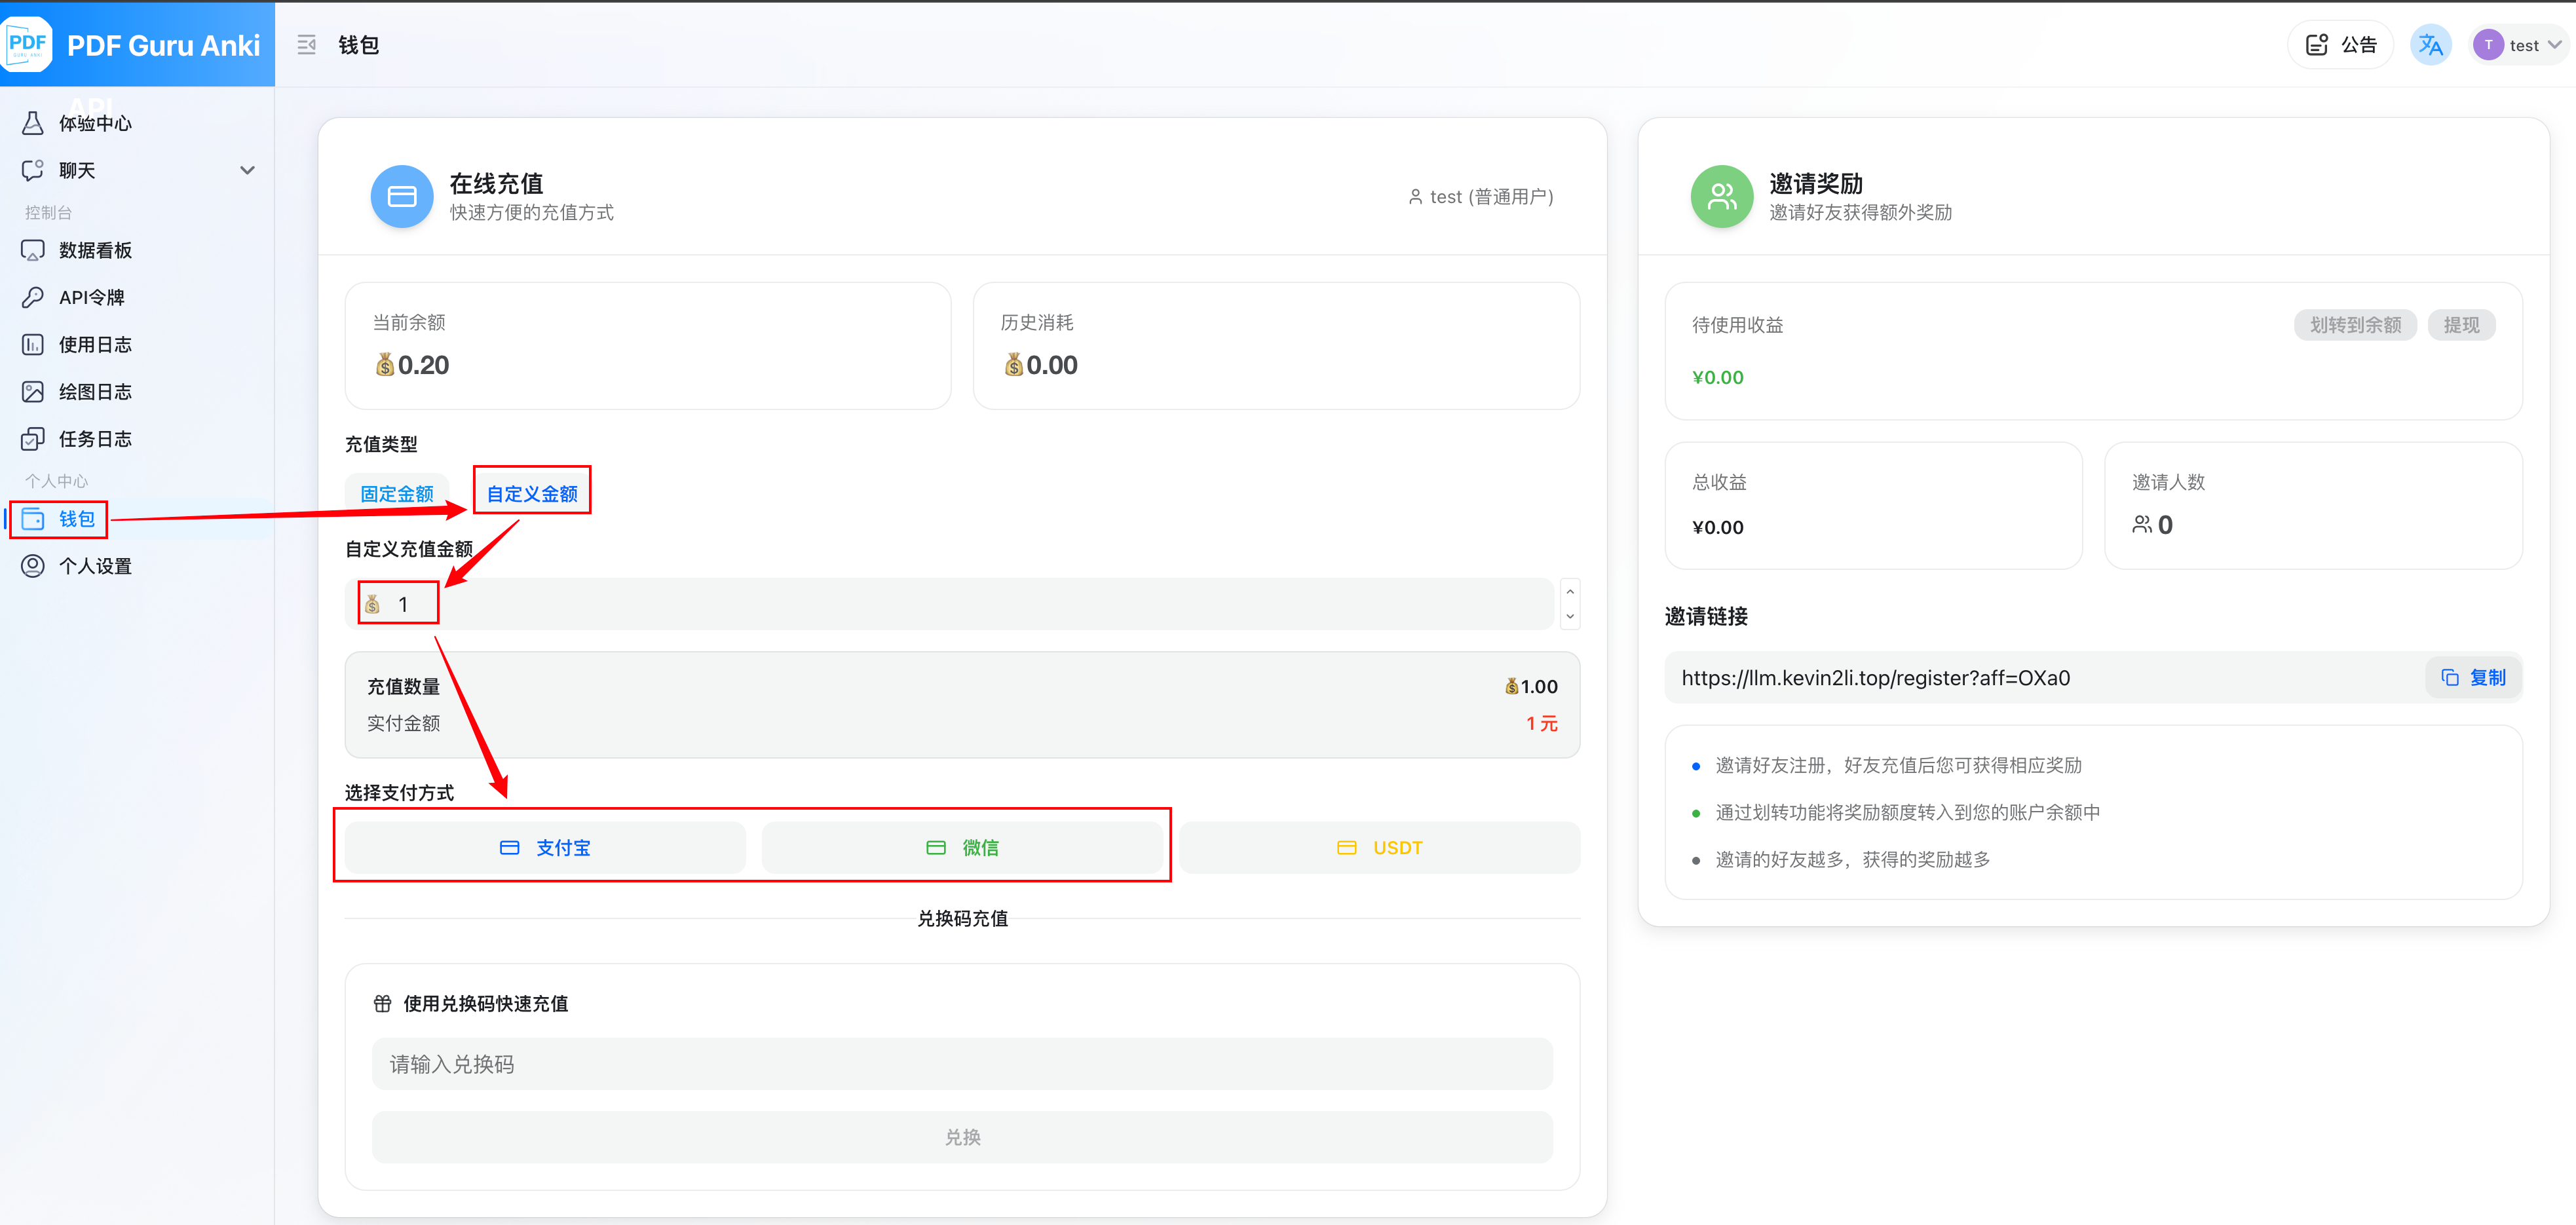Pay with 微信 WeChat button
This screenshot has width=2576, height=1225.
coord(962,848)
